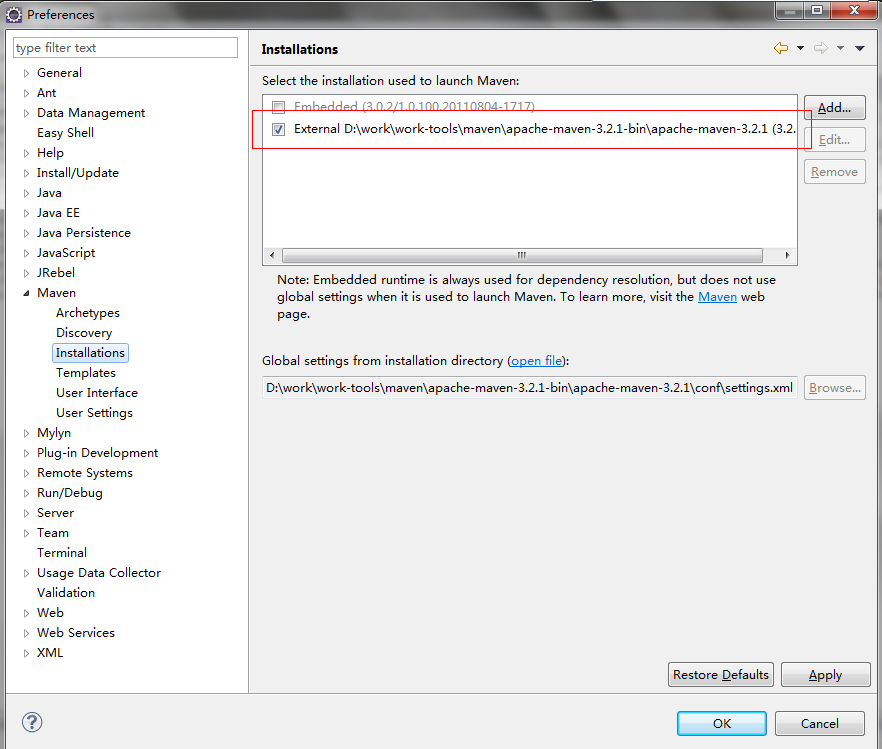Click the global settings.xml path field
This screenshot has height=749, width=882.
[529, 388]
